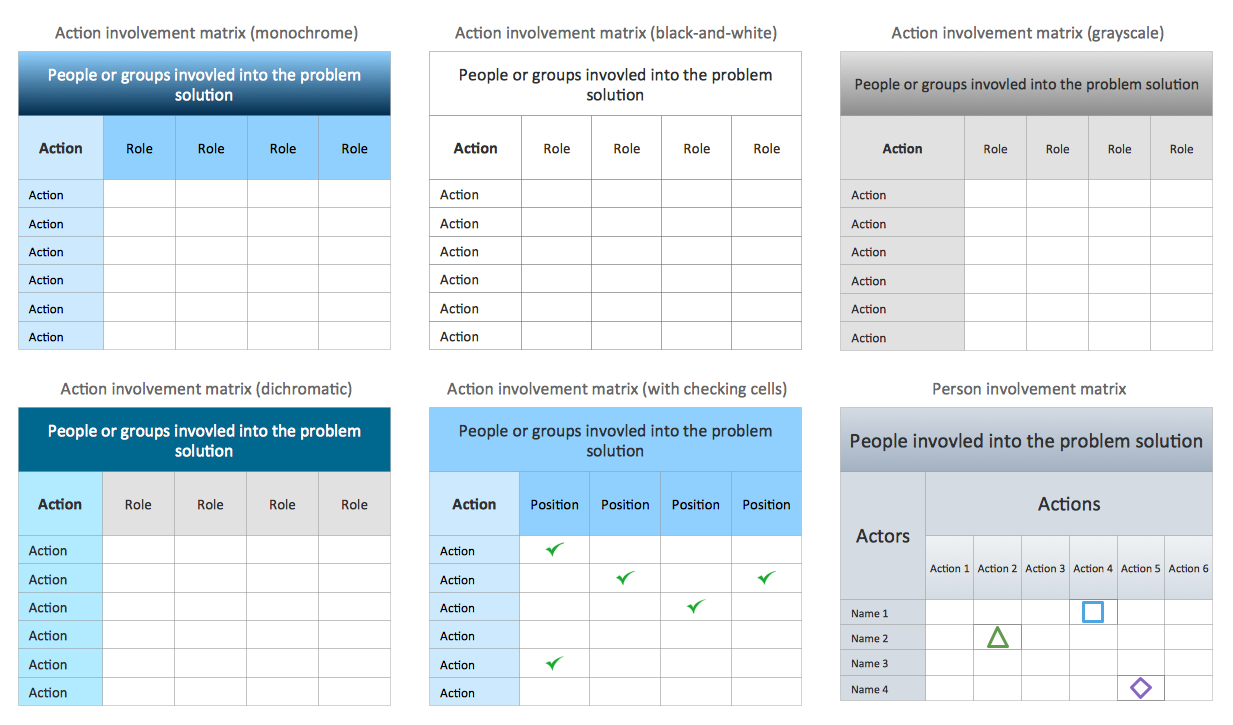Select the "Actors" header cell
1233x725 pixels.
pyautogui.click(x=883, y=536)
